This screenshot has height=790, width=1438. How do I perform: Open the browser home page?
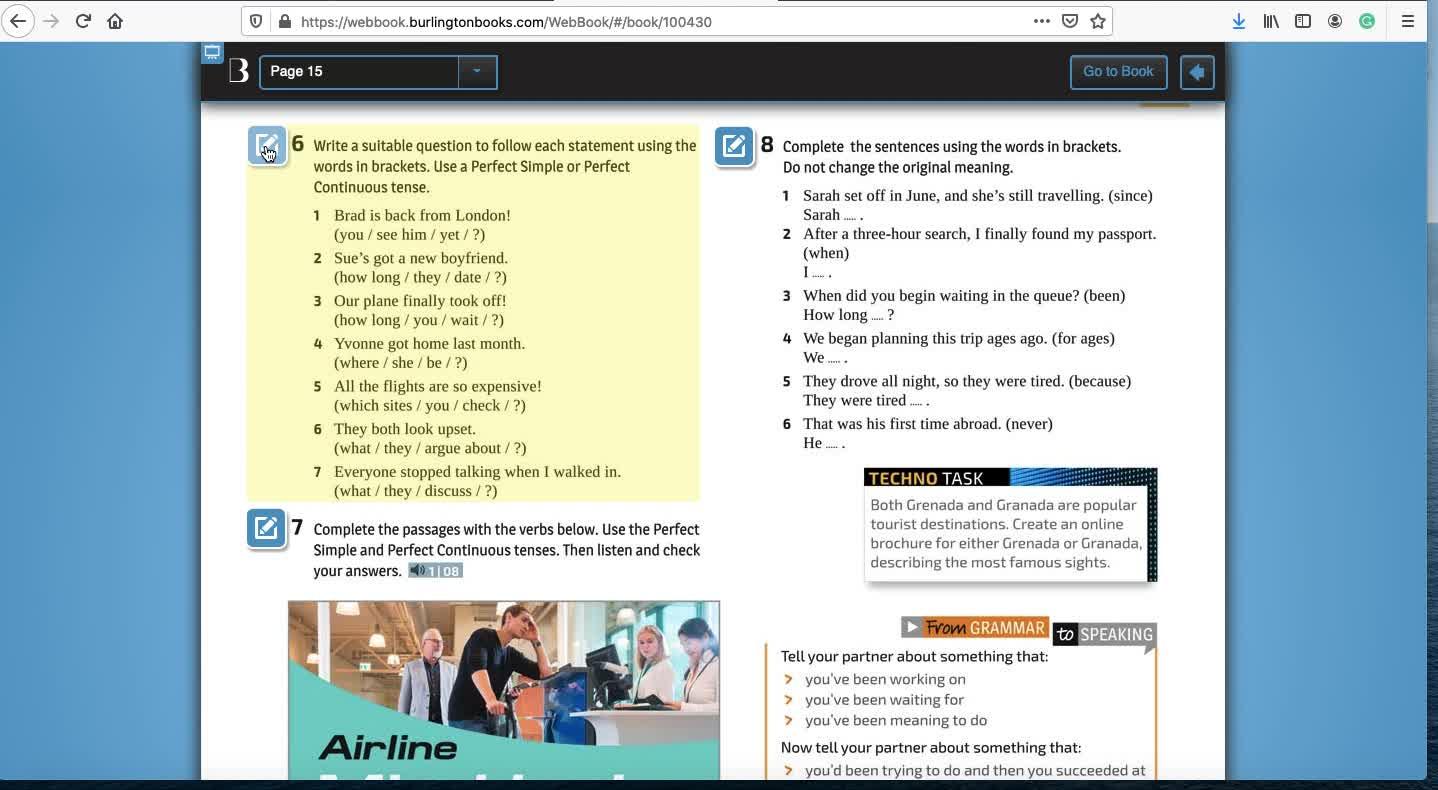[x=115, y=21]
